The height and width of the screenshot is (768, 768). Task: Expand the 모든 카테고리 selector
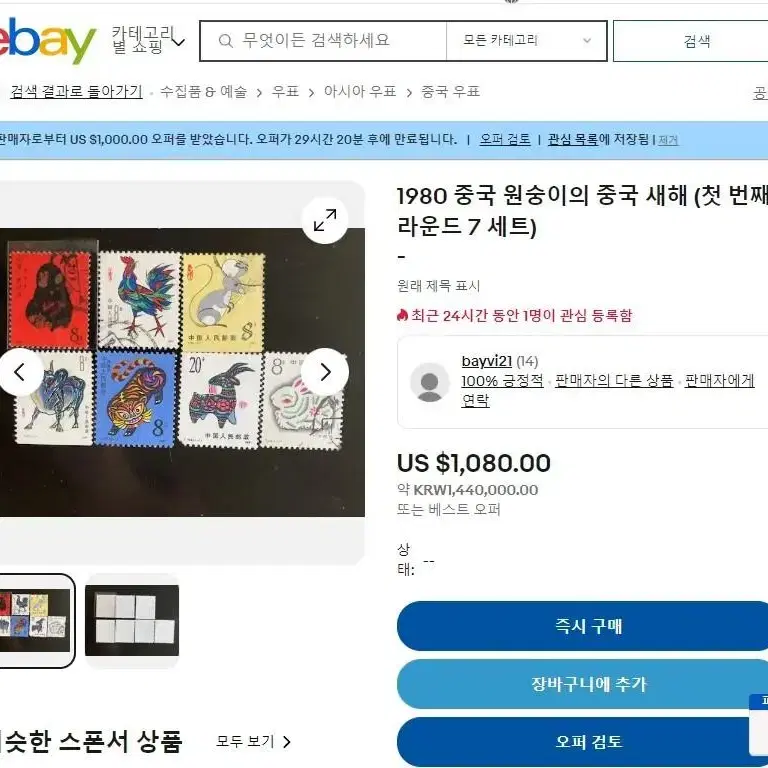coord(527,41)
